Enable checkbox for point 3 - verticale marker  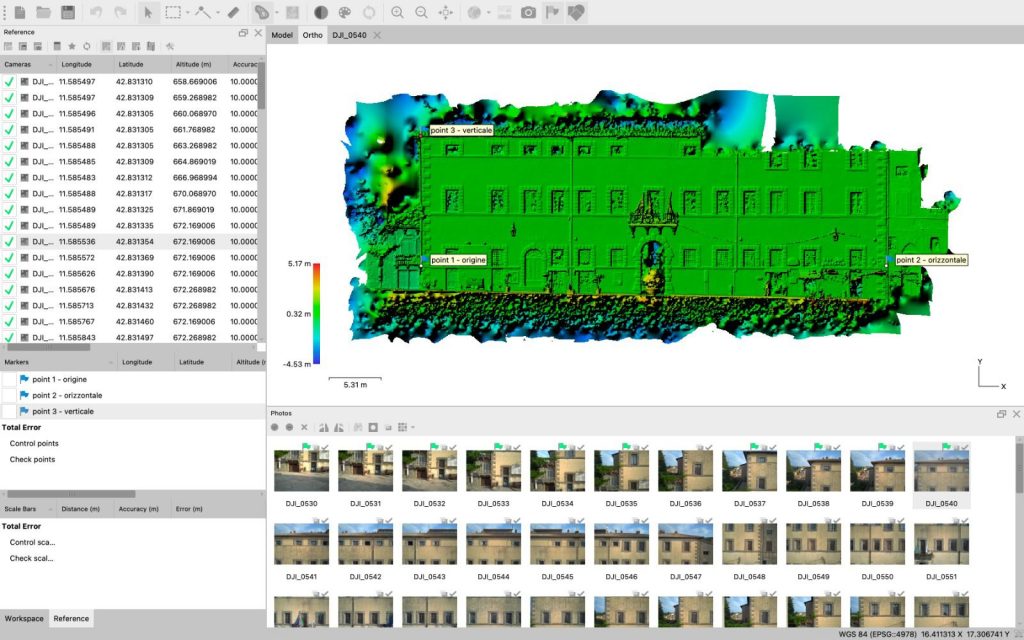[x=9, y=411]
